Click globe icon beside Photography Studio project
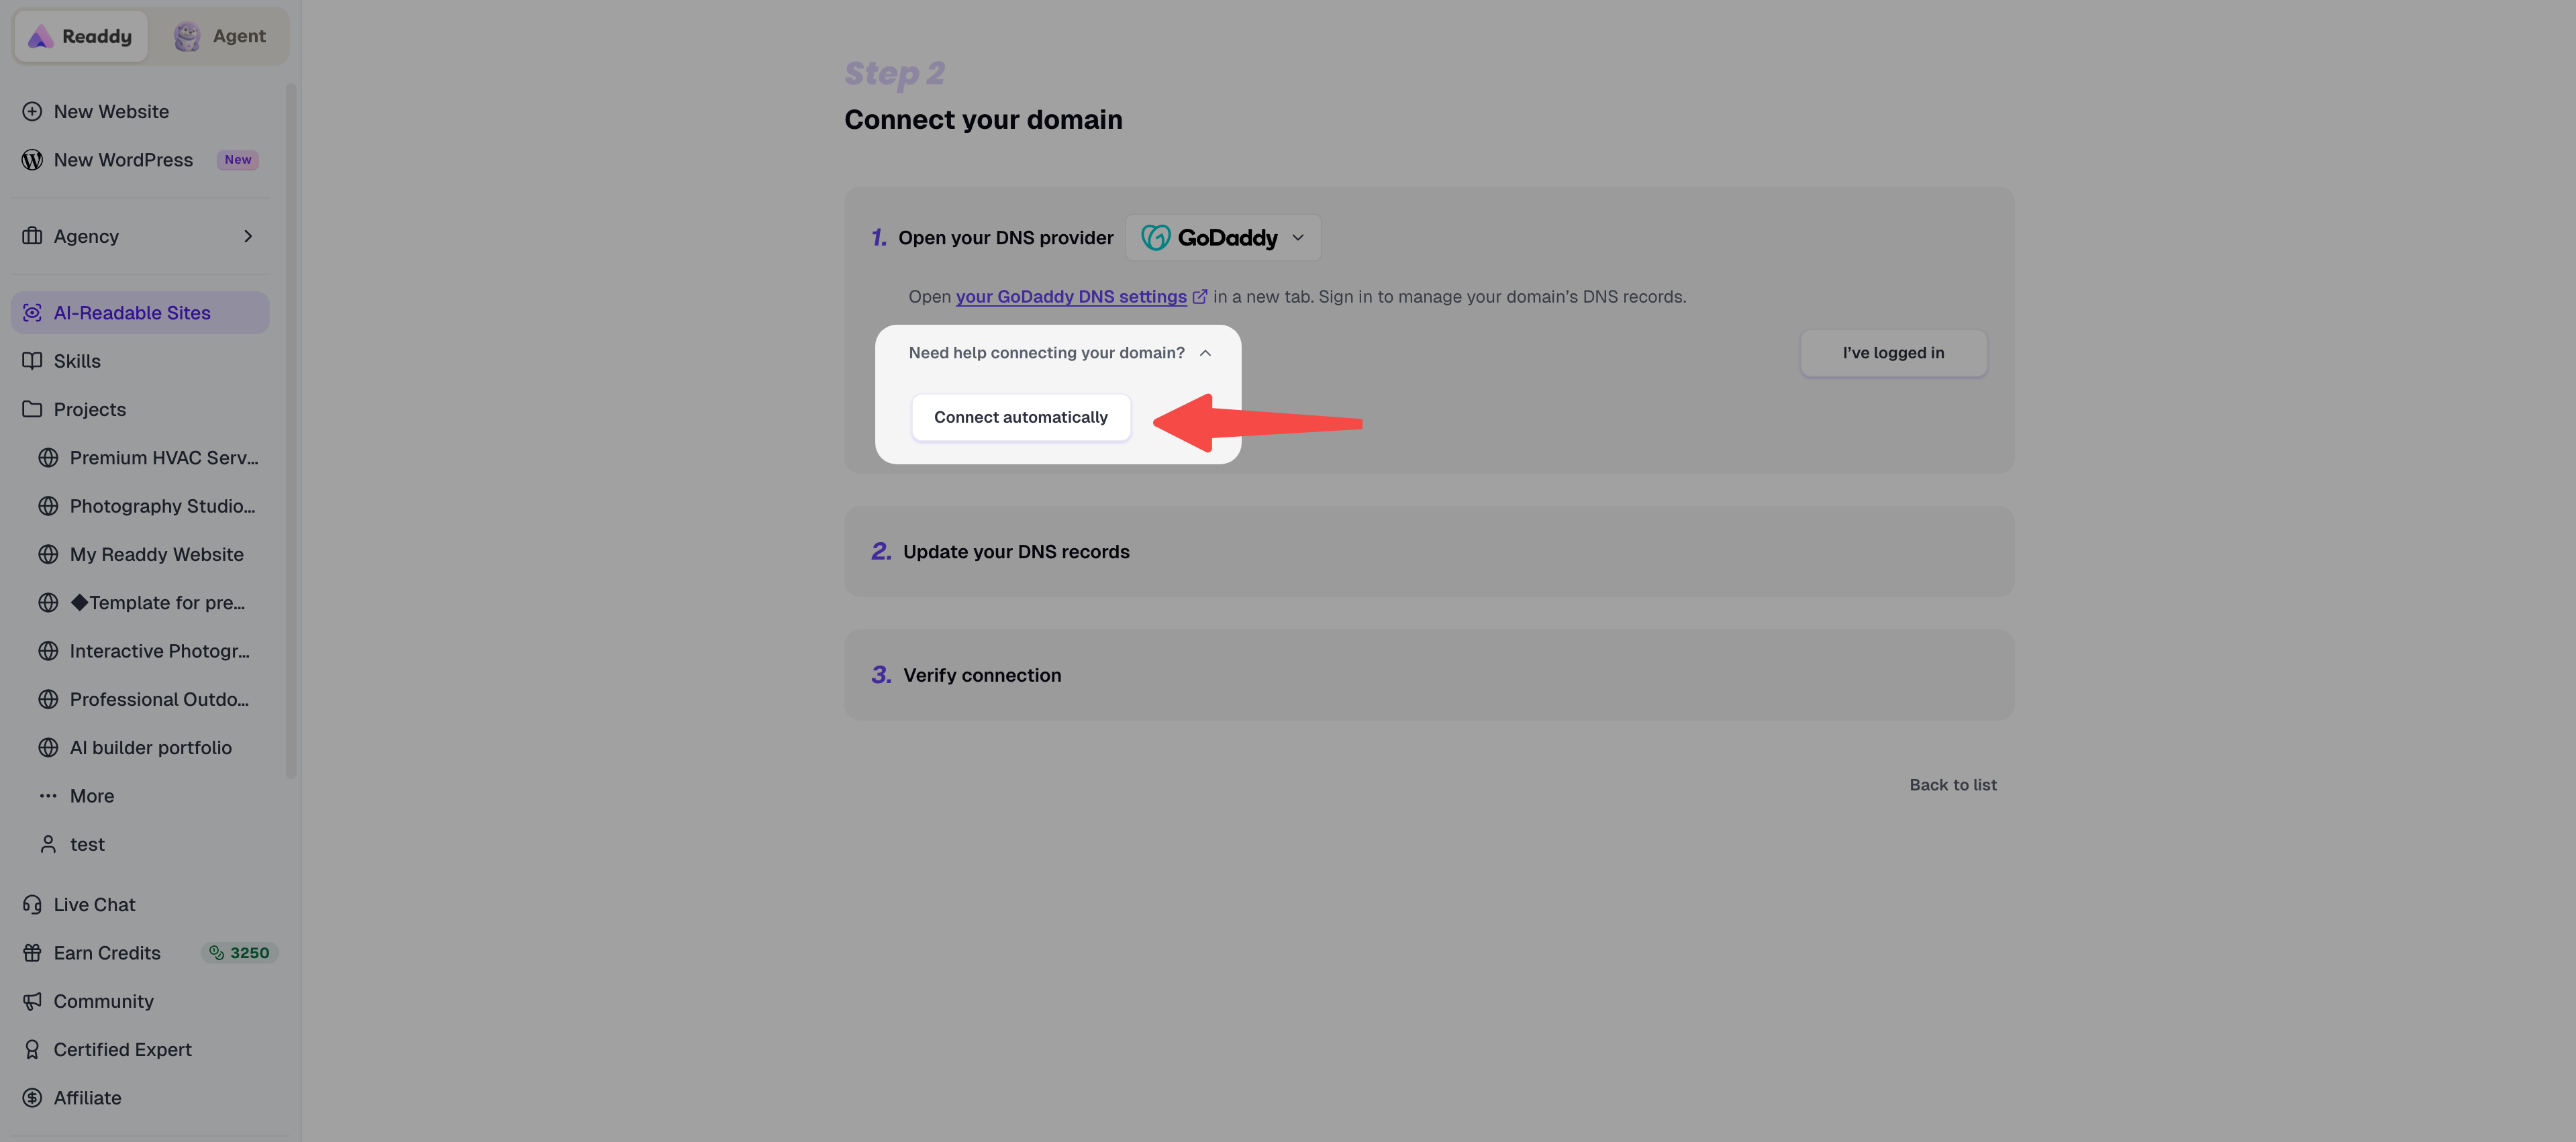Viewport: 2576px width, 1142px height. (x=48, y=506)
